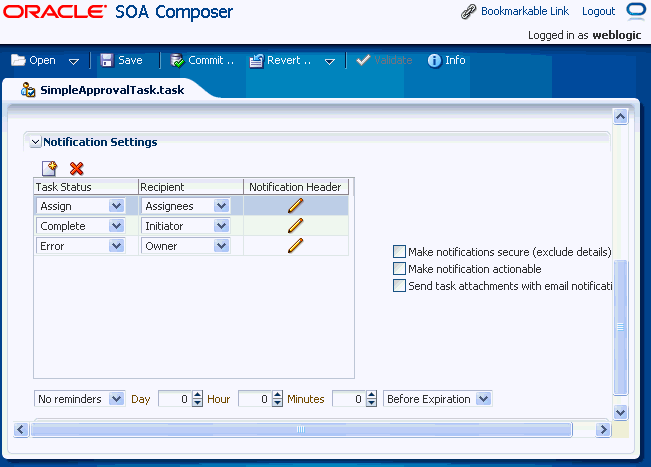Open the Error task status dropdown

[x=117, y=246]
